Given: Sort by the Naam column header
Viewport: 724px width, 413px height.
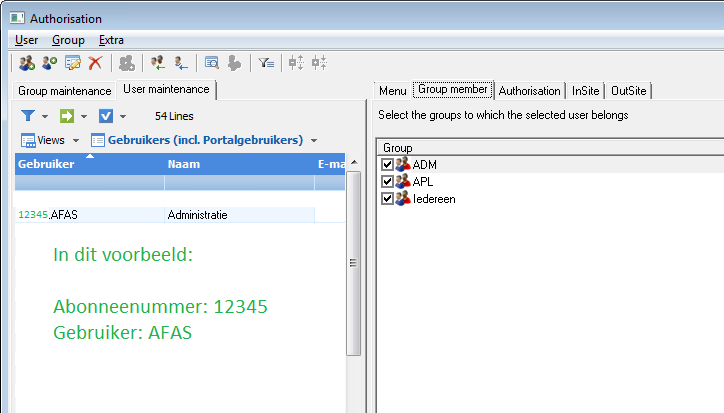Looking at the screenshot, I should pos(240,164).
